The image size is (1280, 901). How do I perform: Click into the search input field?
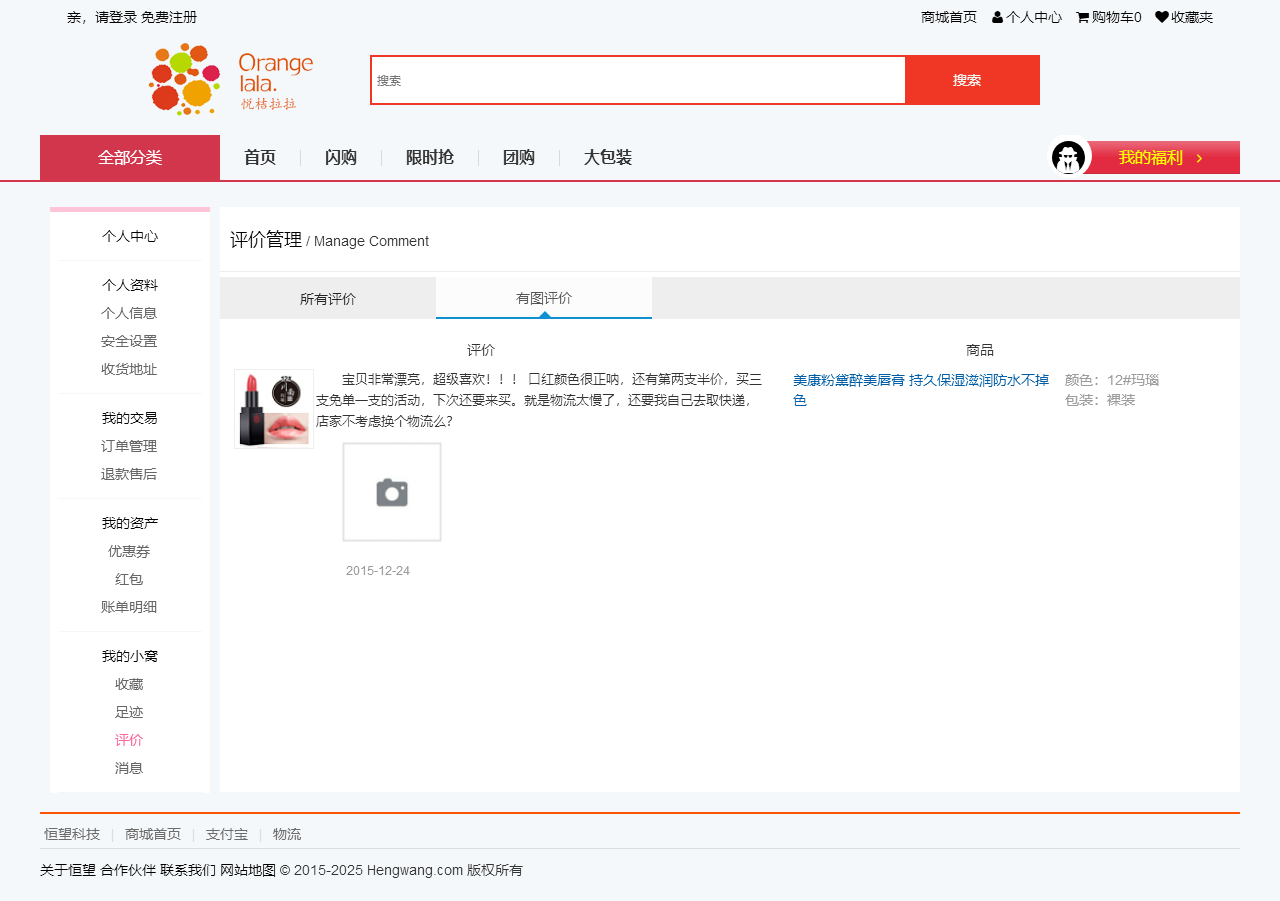(x=638, y=80)
